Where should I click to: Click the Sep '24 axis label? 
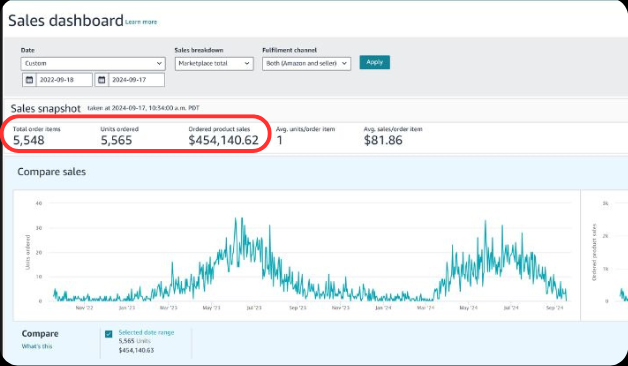555,308
